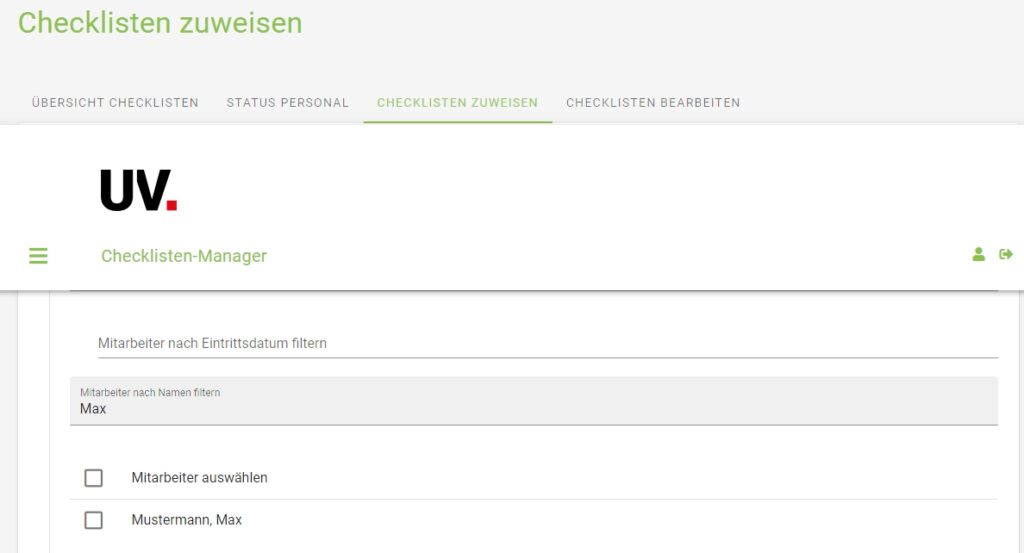Switch to the 'Übersicht Checklisten' tab

click(x=115, y=103)
